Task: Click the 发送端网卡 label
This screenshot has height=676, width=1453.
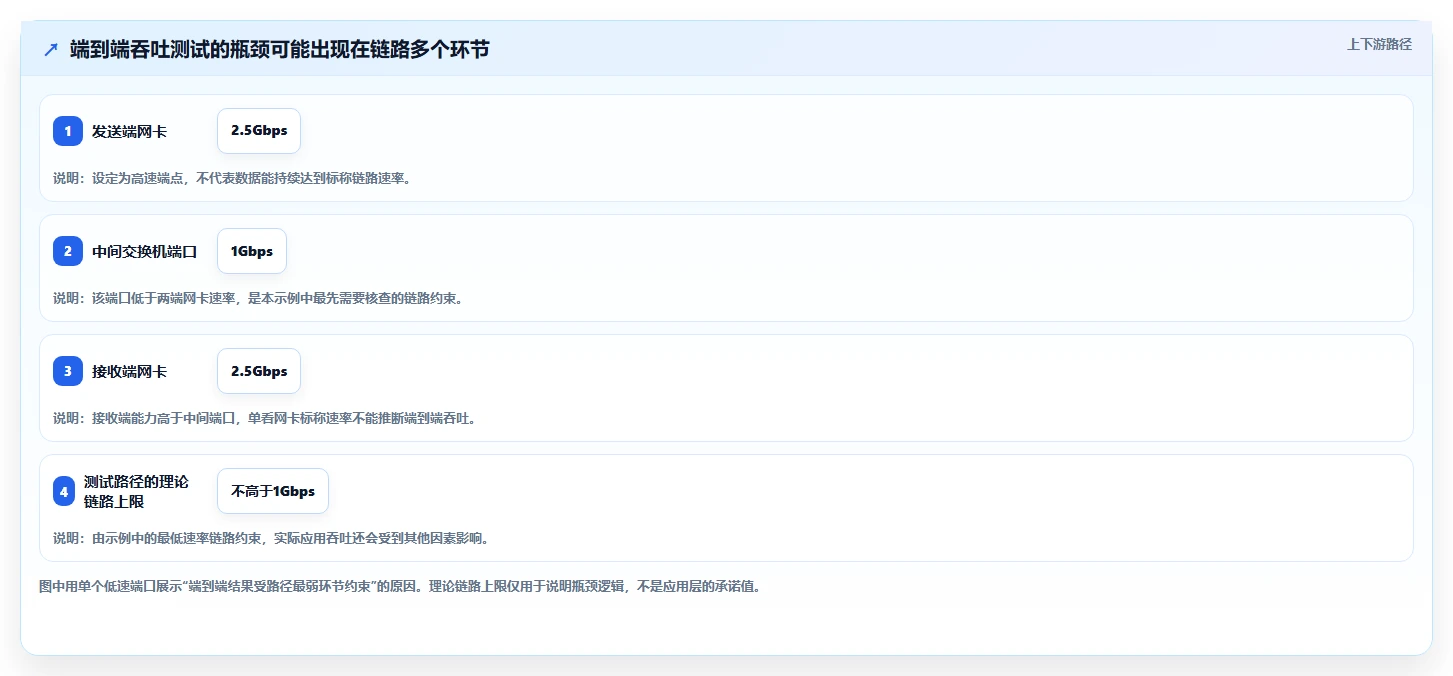Action: pos(129,131)
